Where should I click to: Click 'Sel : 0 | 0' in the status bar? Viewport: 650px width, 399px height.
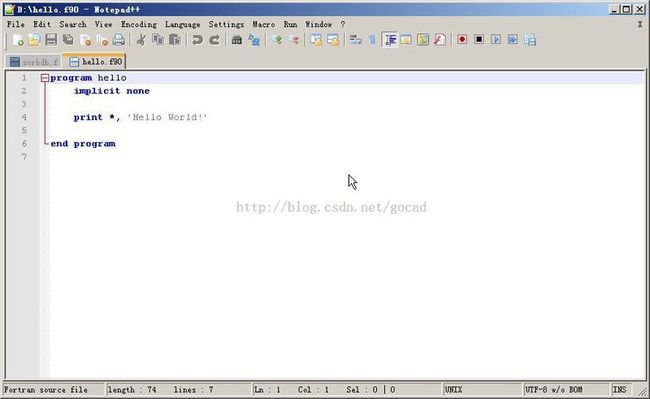pos(371,390)
